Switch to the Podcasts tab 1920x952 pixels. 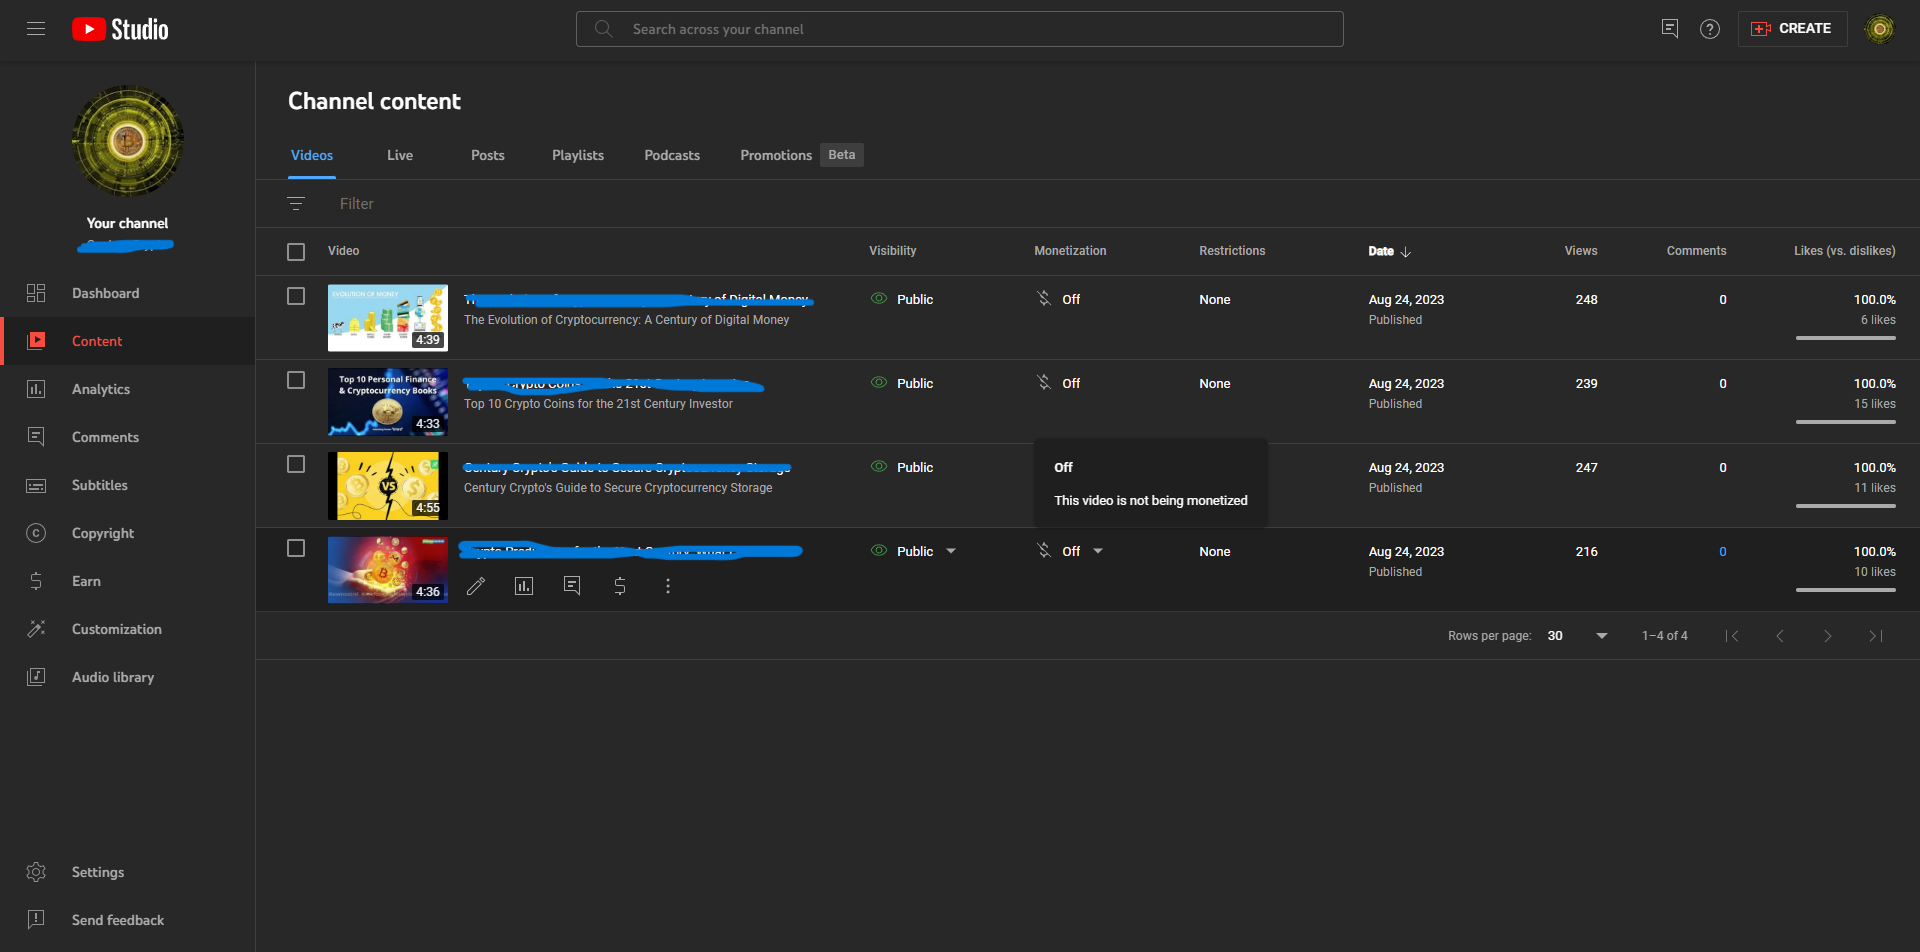coord(672,155)
